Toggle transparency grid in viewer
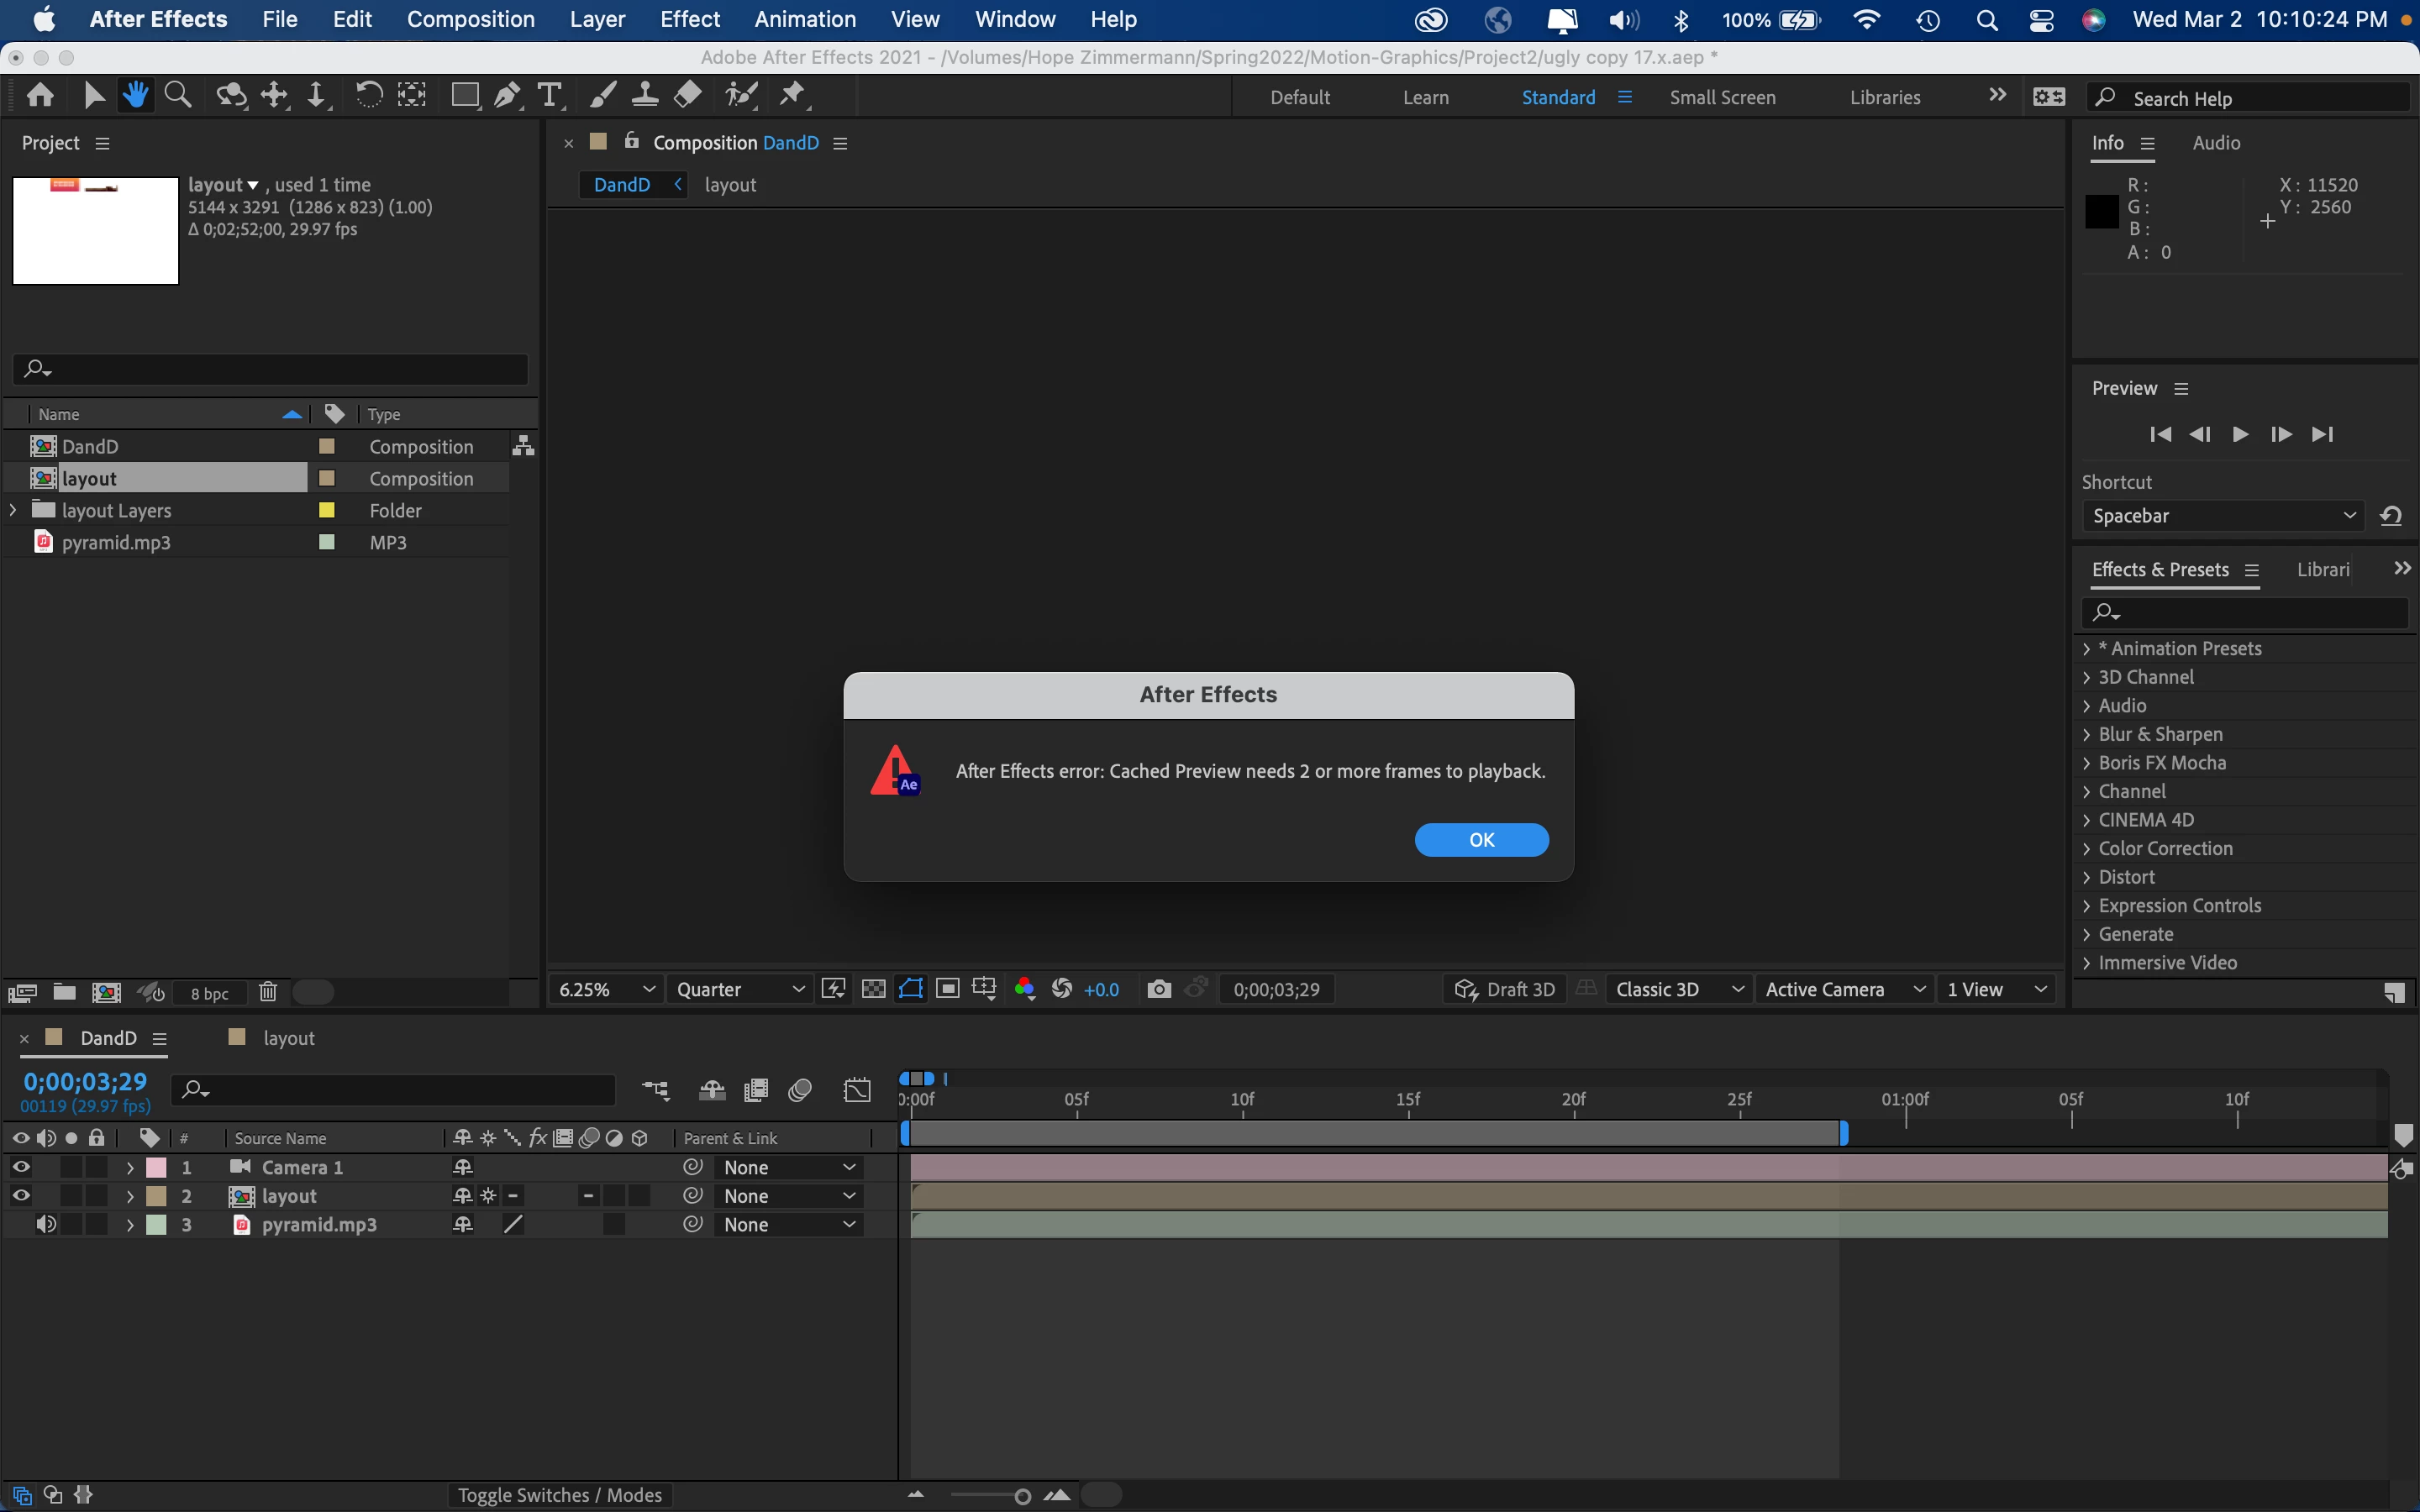 (873, 989)
